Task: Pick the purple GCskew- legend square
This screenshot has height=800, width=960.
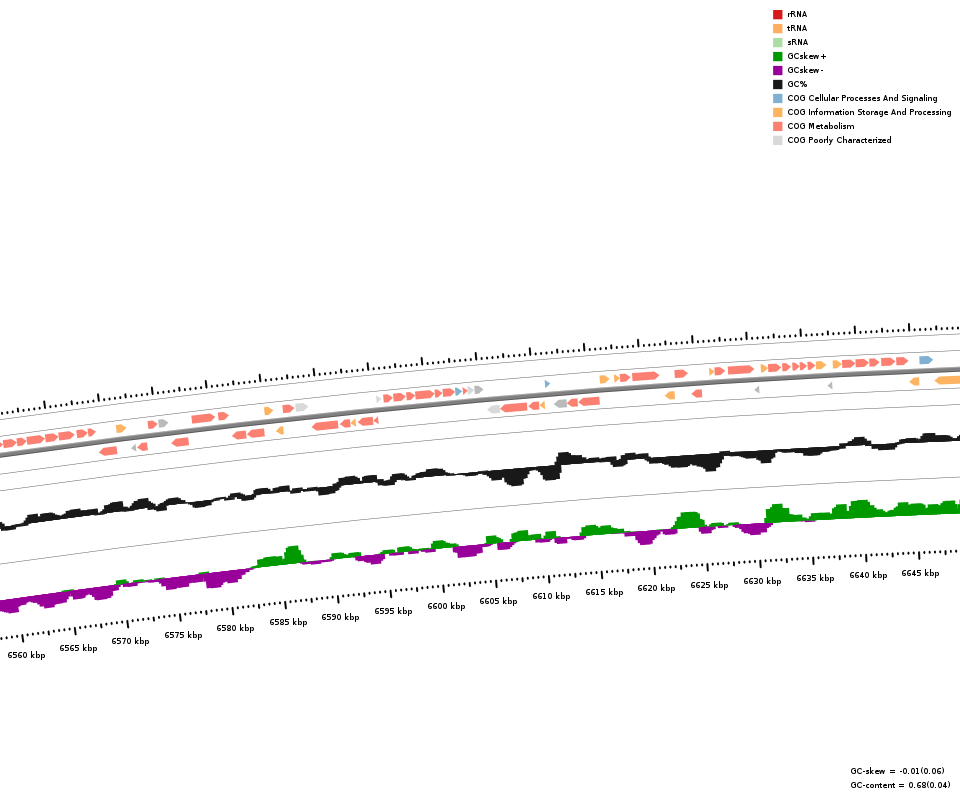Action: click(777, 70)
